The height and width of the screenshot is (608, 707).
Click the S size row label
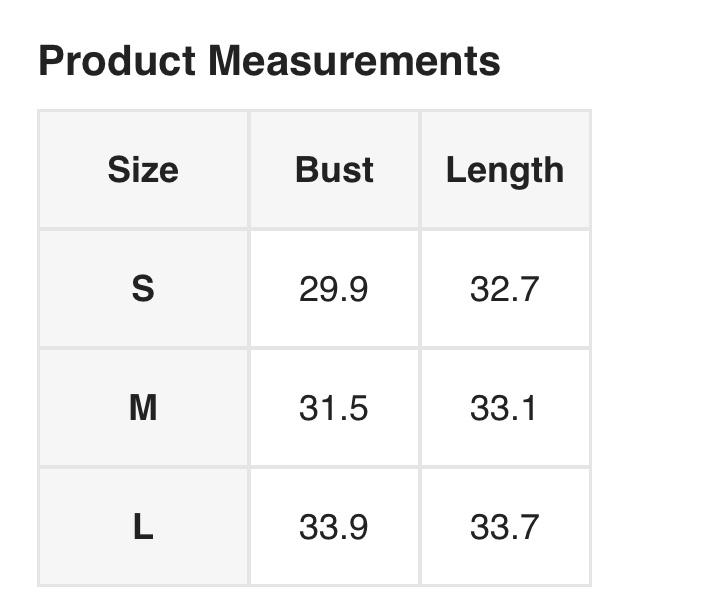tap(143, 289)
